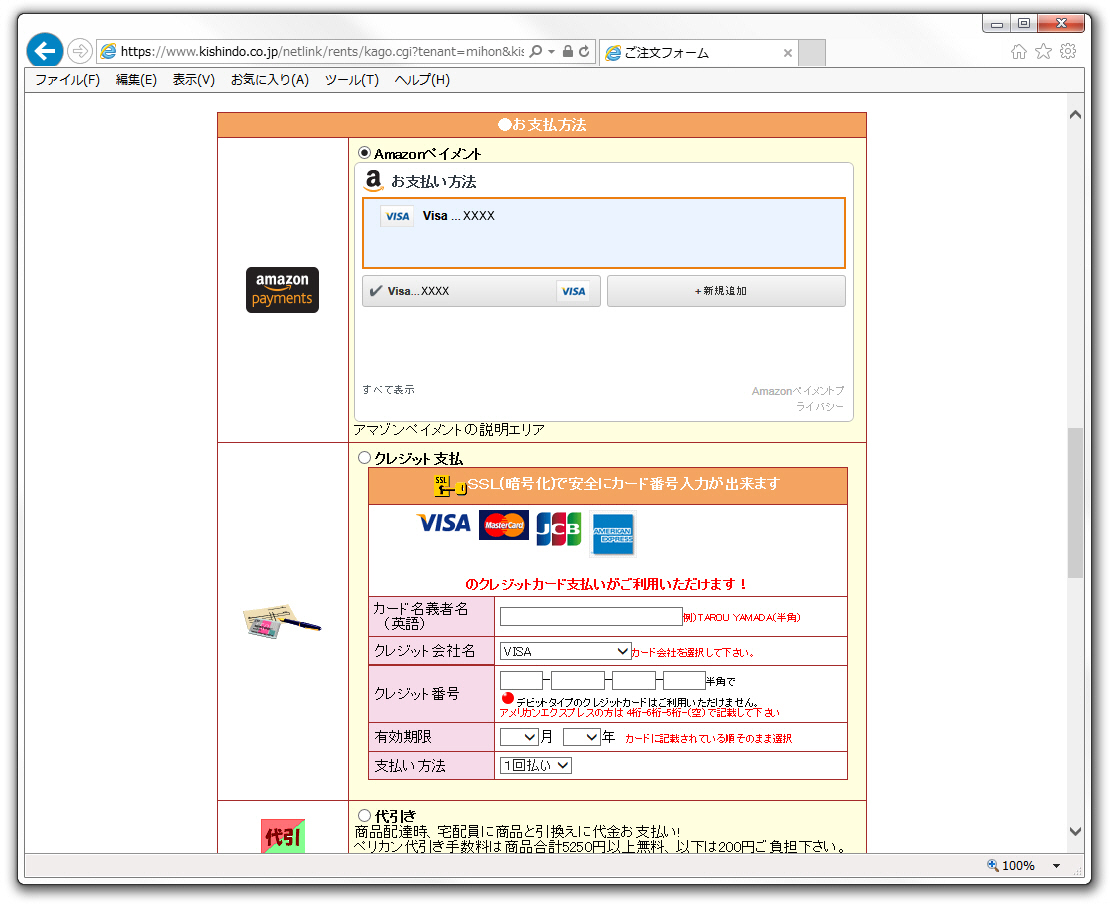Viewport: 1110px width, 904px height.
Task: Click the VISA brand logo
Action: coord(444,524)
